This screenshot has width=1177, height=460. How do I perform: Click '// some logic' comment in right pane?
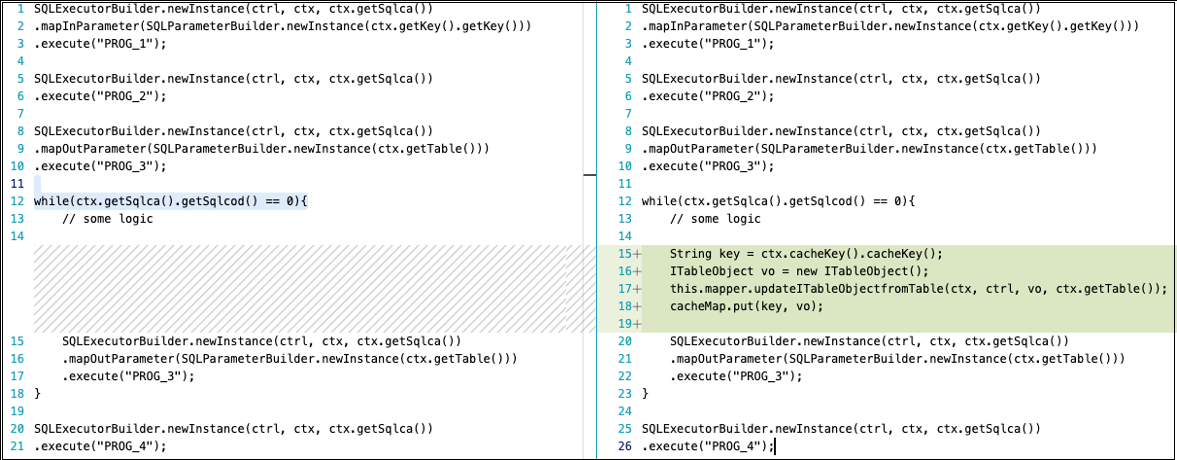coord(715,219)
